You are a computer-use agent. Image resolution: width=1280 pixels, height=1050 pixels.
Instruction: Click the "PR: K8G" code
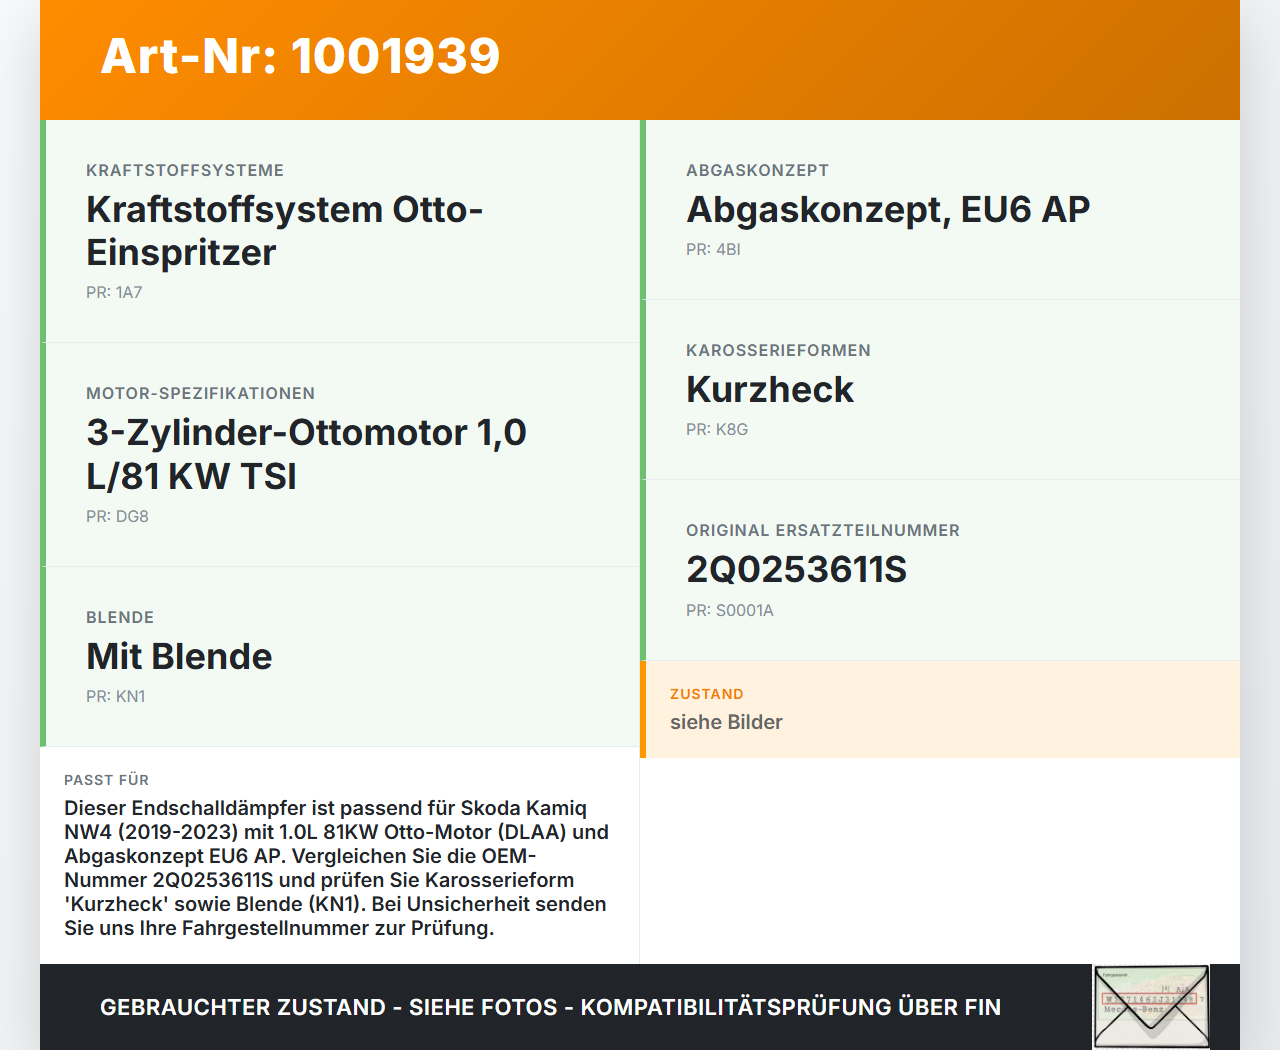click(x=717, y=429)
